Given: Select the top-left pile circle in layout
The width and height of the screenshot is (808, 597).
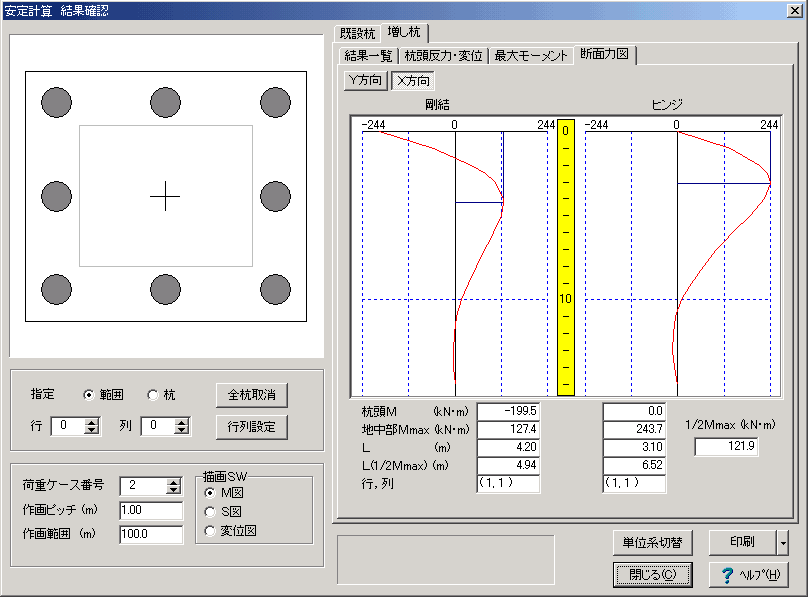Looking at the screenshot, I should coord(56,103).
